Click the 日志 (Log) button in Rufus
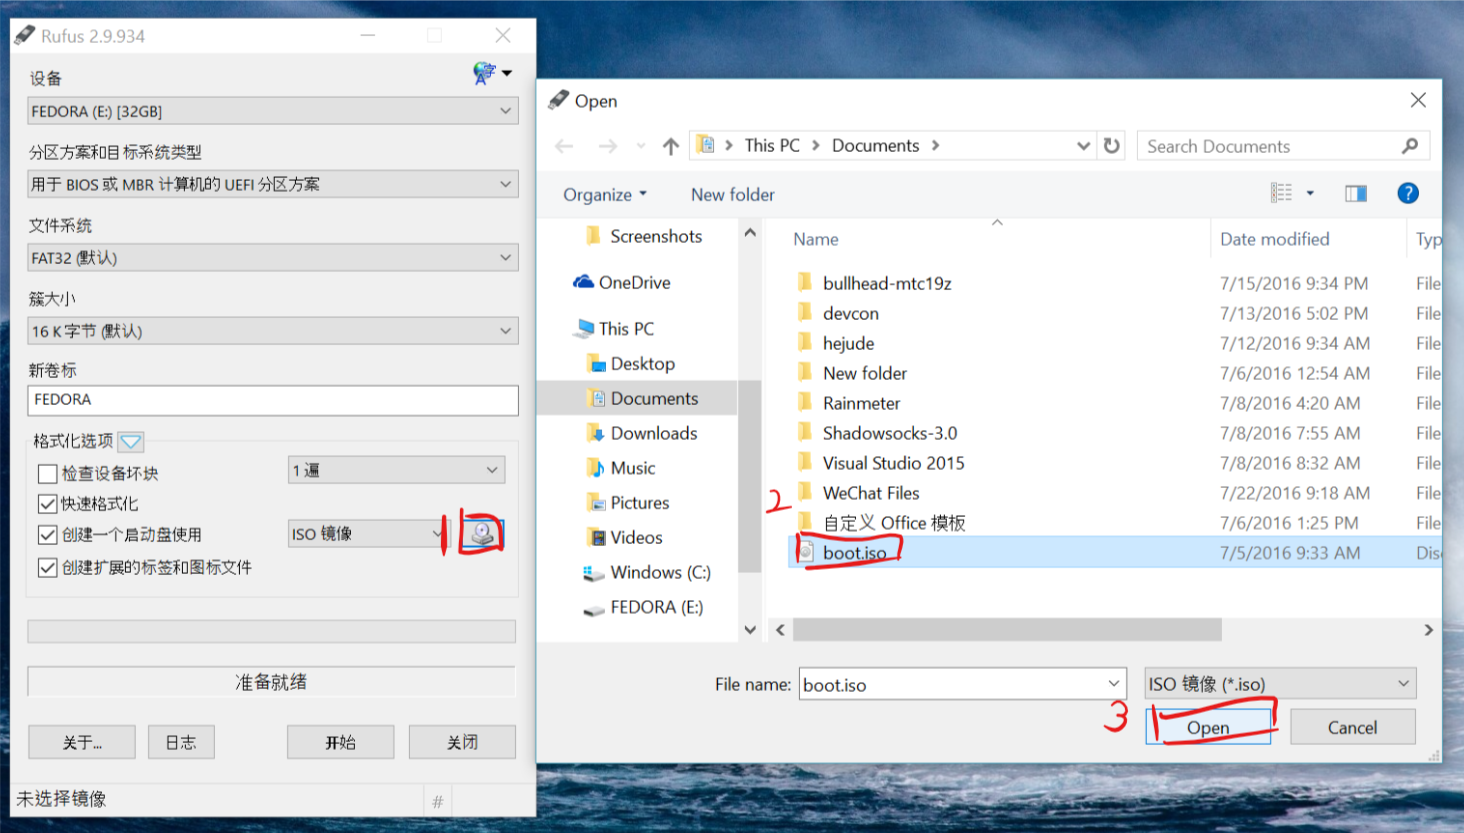 (181, 742)
